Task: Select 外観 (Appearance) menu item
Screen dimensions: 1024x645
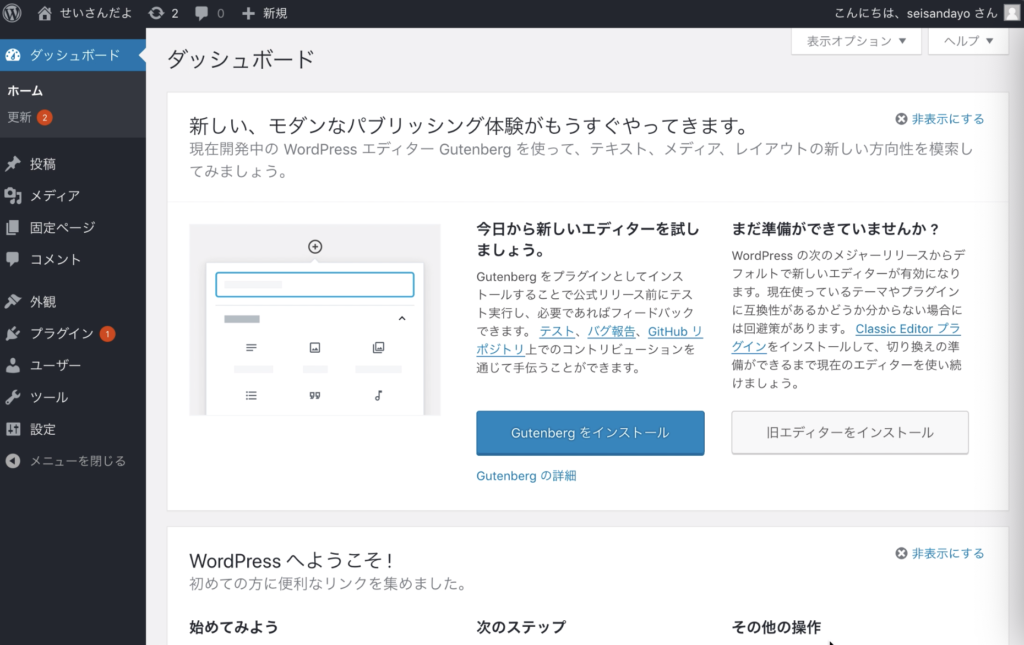Action: pos(42,302)
